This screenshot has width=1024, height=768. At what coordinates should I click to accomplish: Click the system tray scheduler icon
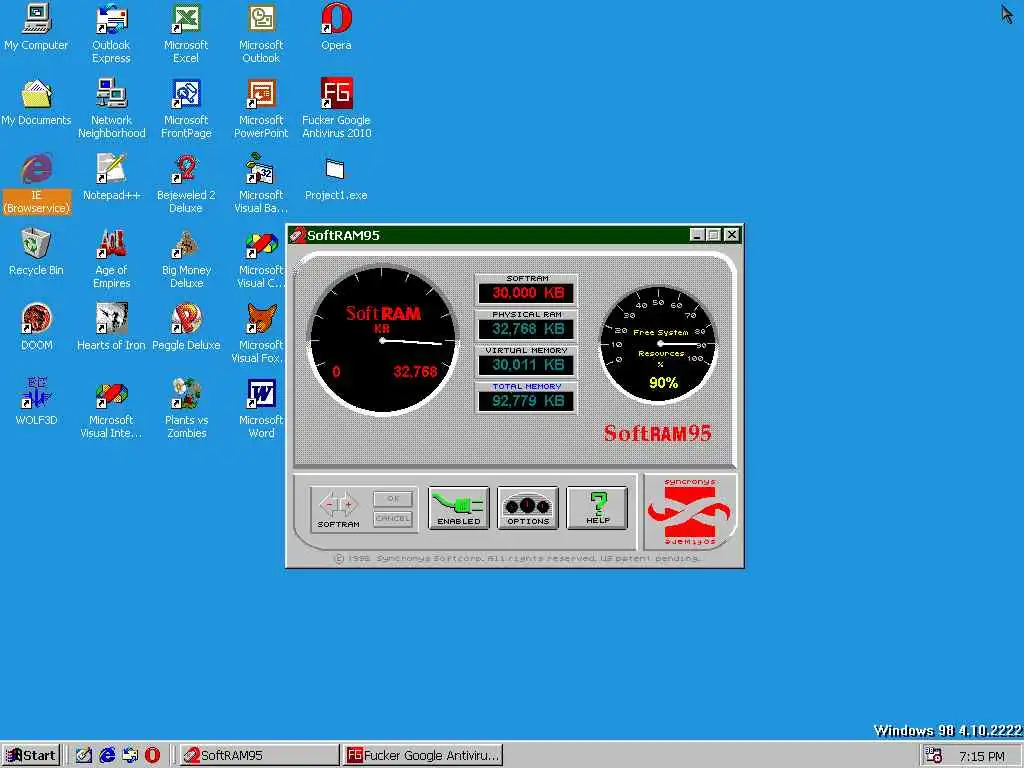point(934,756)
